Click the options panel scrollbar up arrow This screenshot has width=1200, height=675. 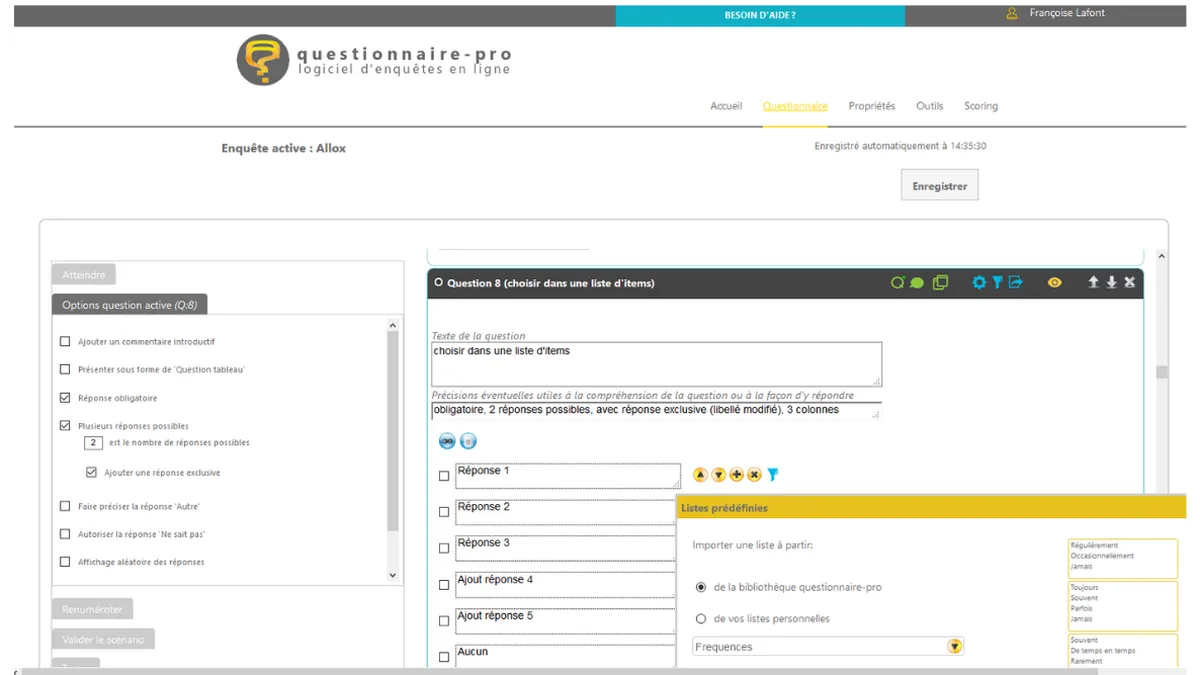(x=392, y=326)
